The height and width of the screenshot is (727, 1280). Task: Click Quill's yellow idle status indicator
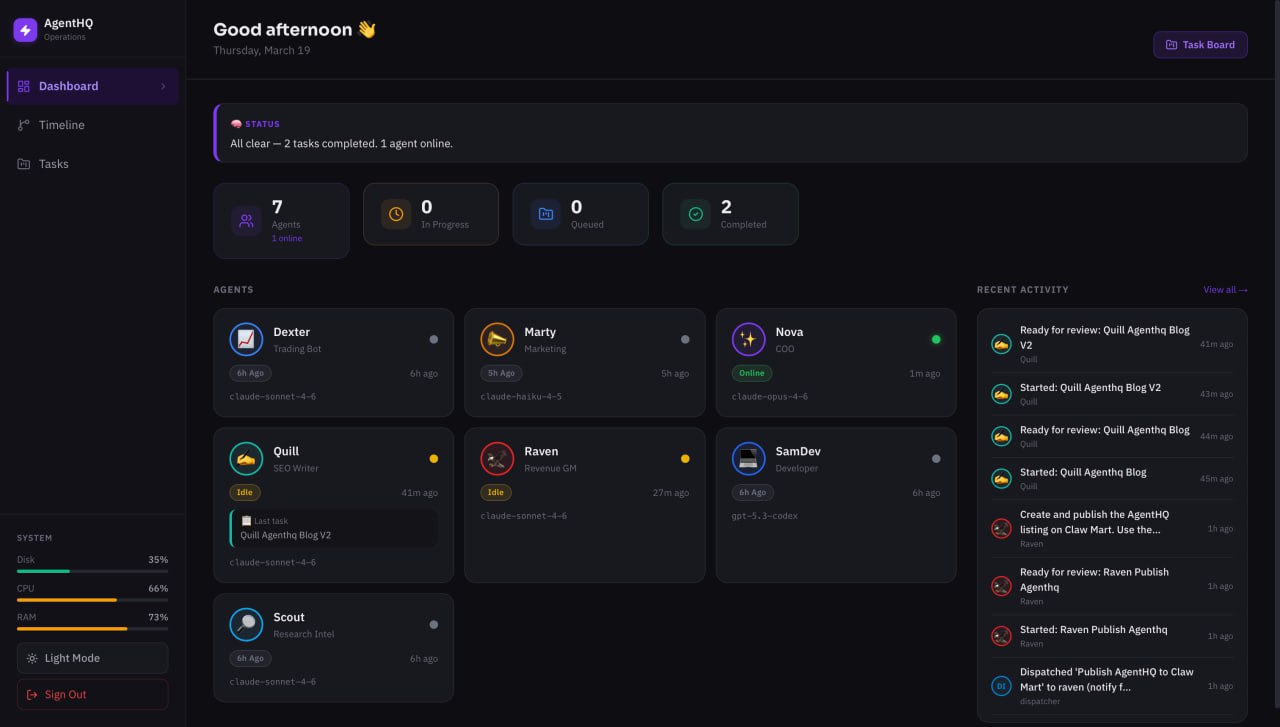tap(433, 458)
